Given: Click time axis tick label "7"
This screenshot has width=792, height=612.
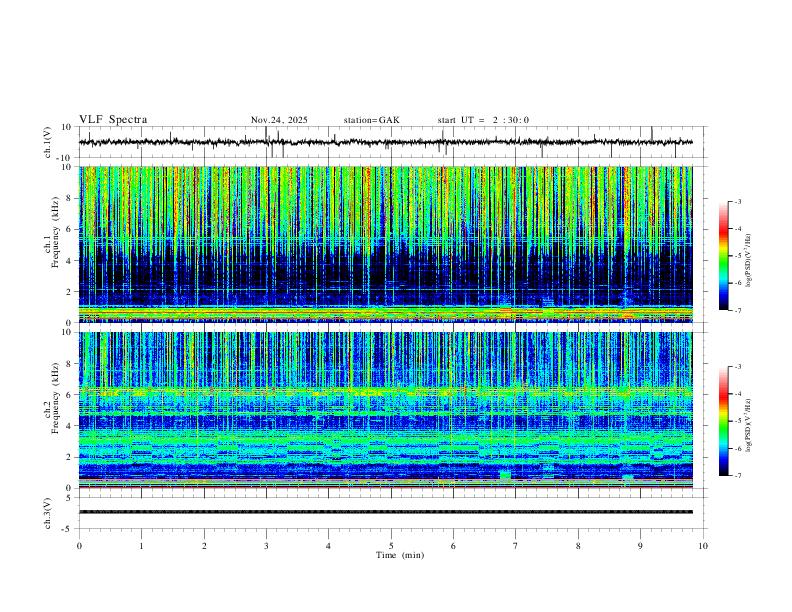Looking at the screenshot, I should coord(516,546).
